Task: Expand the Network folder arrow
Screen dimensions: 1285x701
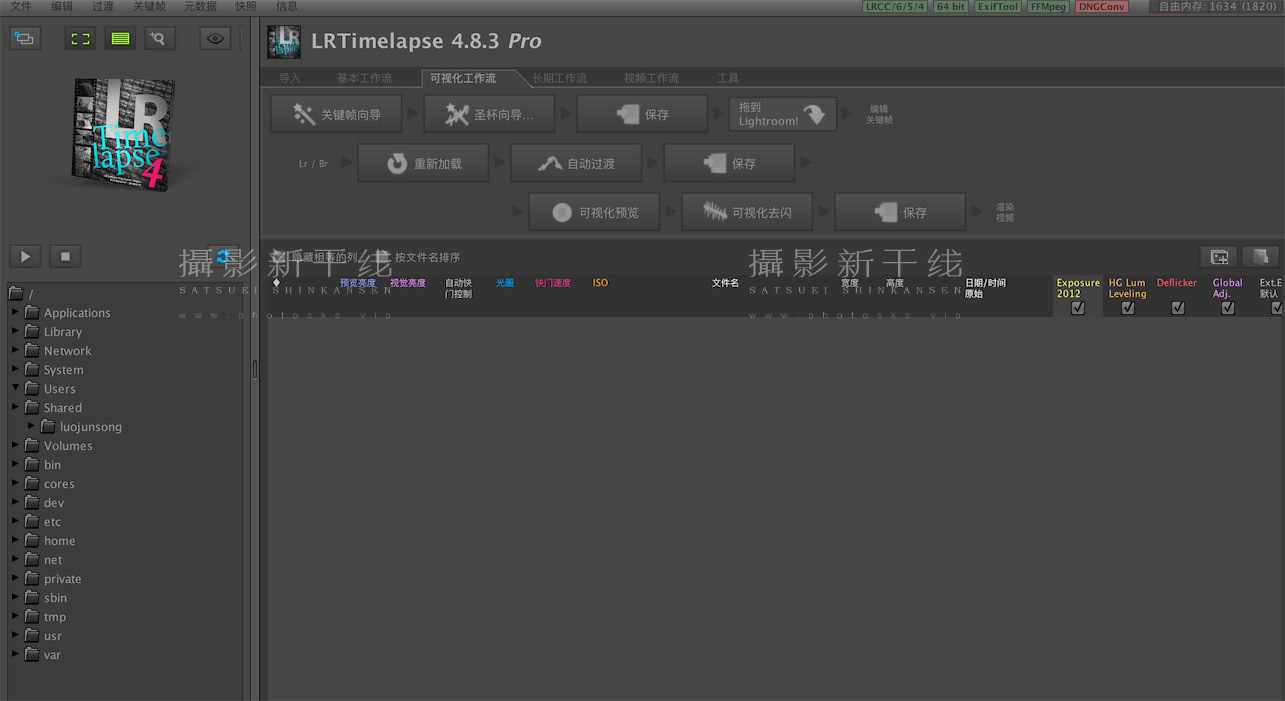Action: coord(16,350)
